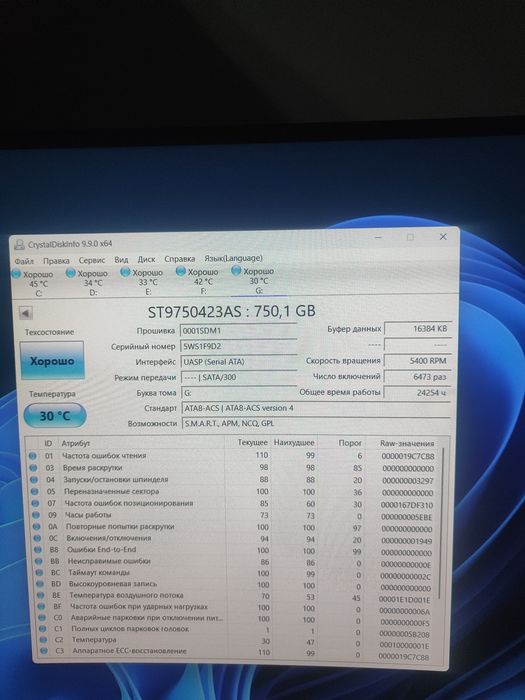Click status icon for Полных циклов парковок головок
The image size is (525, 700).
click(x=42, y=629)
